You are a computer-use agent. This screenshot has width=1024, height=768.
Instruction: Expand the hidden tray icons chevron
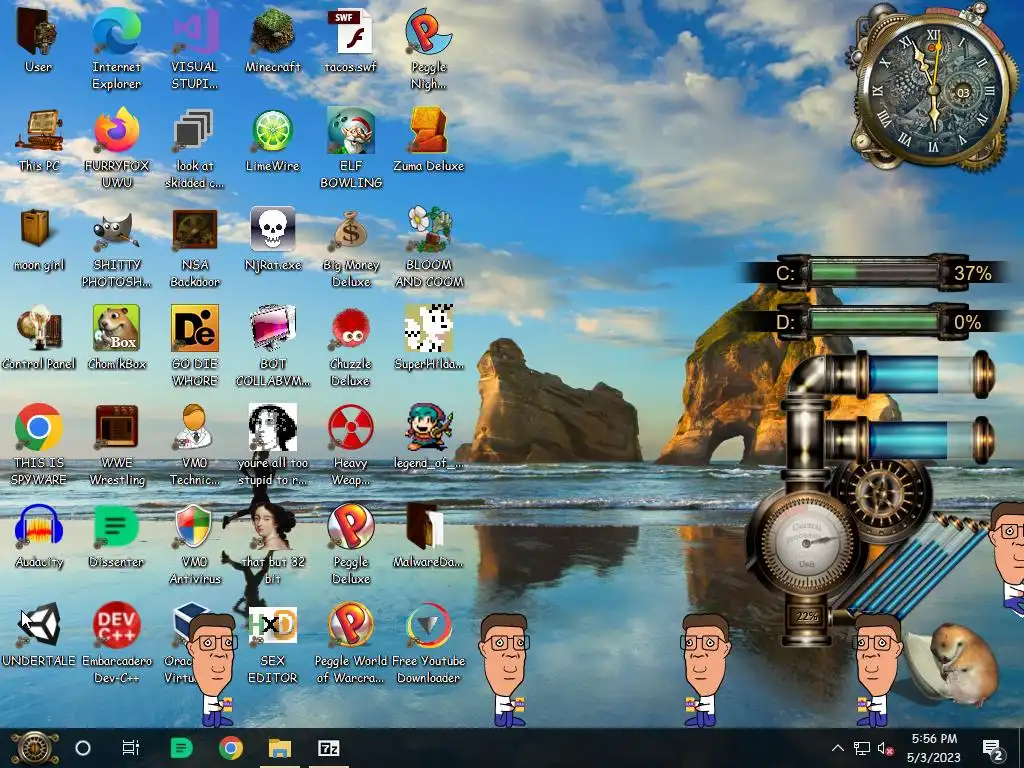tap(838, 748)
